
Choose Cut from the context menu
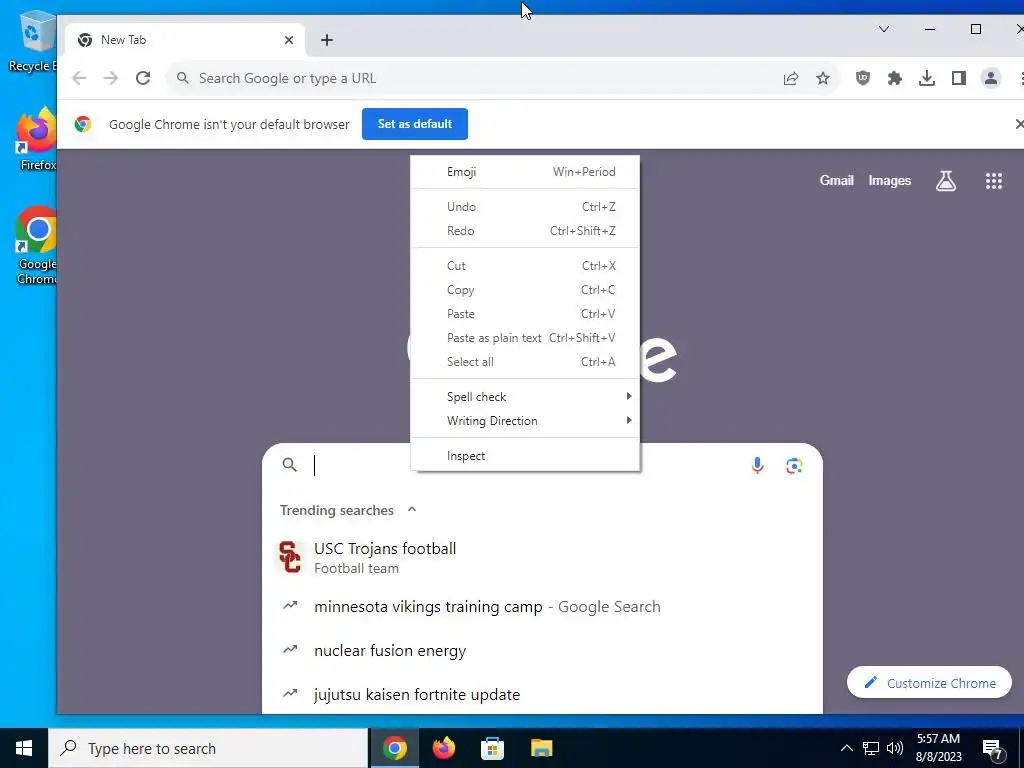525,266
